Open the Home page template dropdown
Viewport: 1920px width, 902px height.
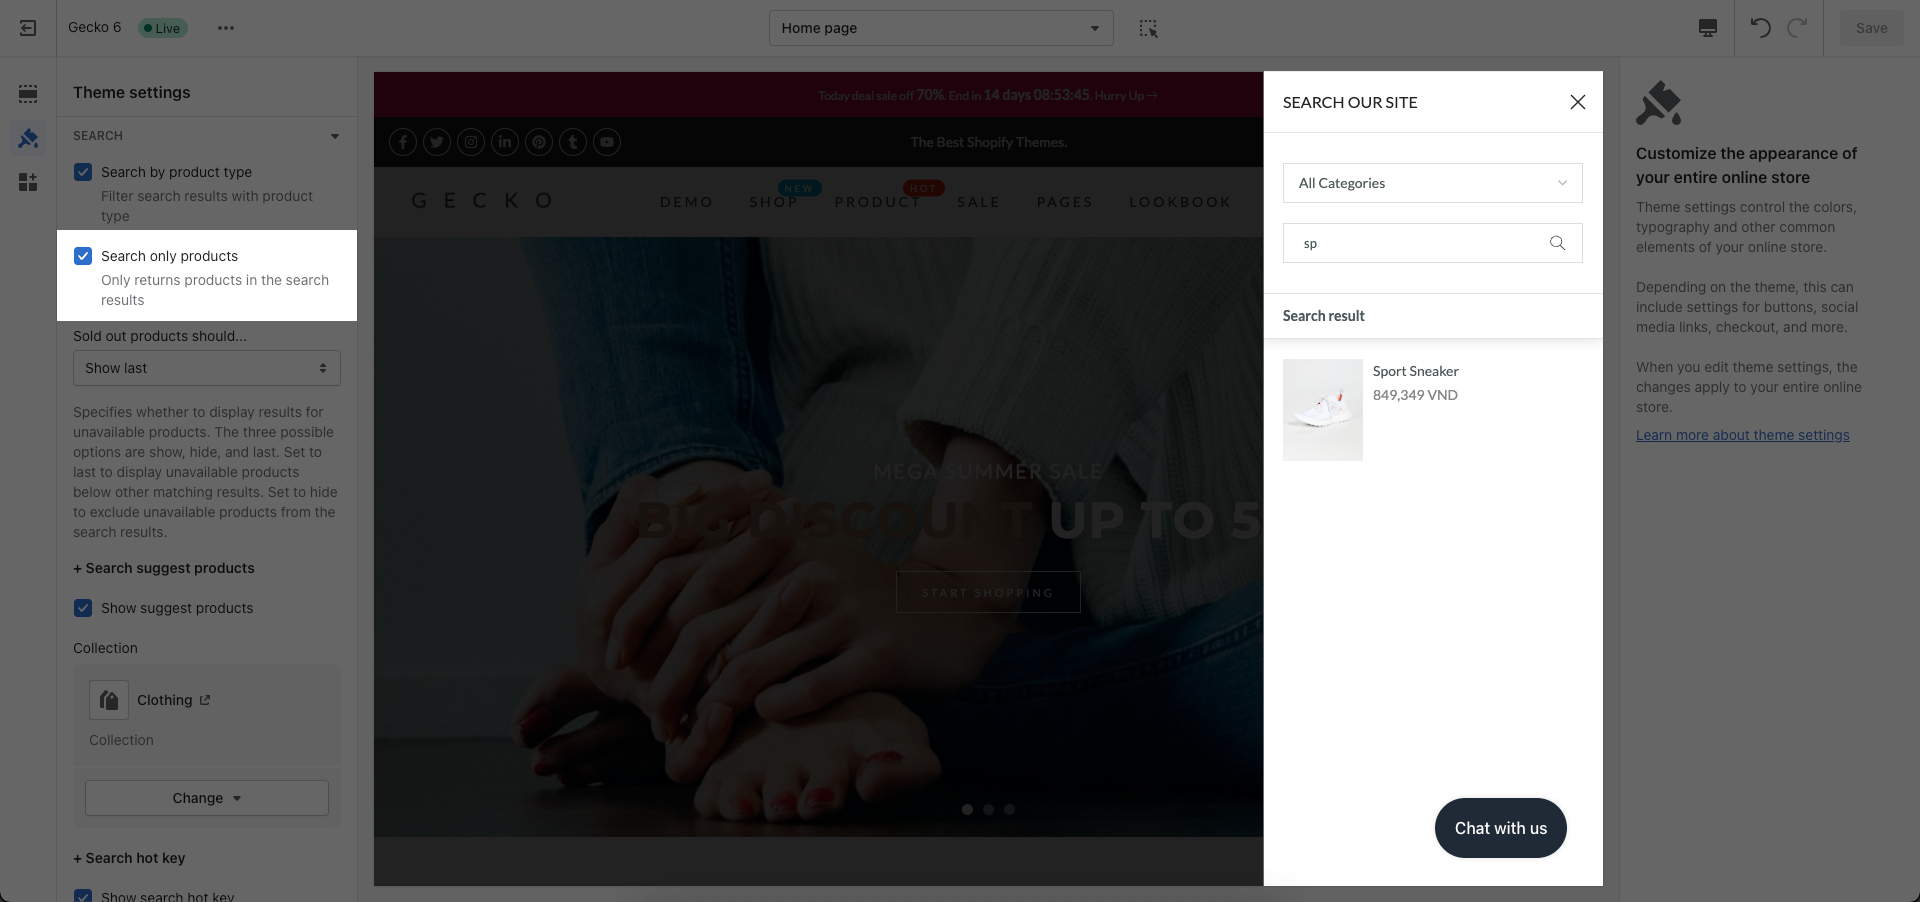pyautogui.click(x=941, y=28)
